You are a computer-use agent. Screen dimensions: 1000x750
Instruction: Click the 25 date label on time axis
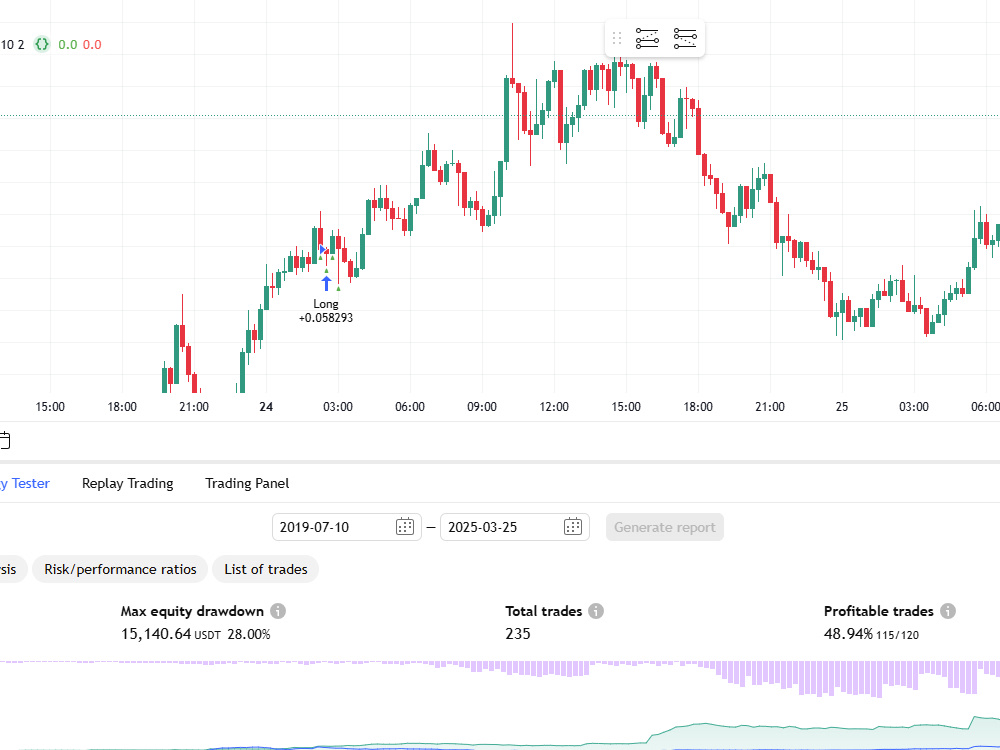click(842, 407)
